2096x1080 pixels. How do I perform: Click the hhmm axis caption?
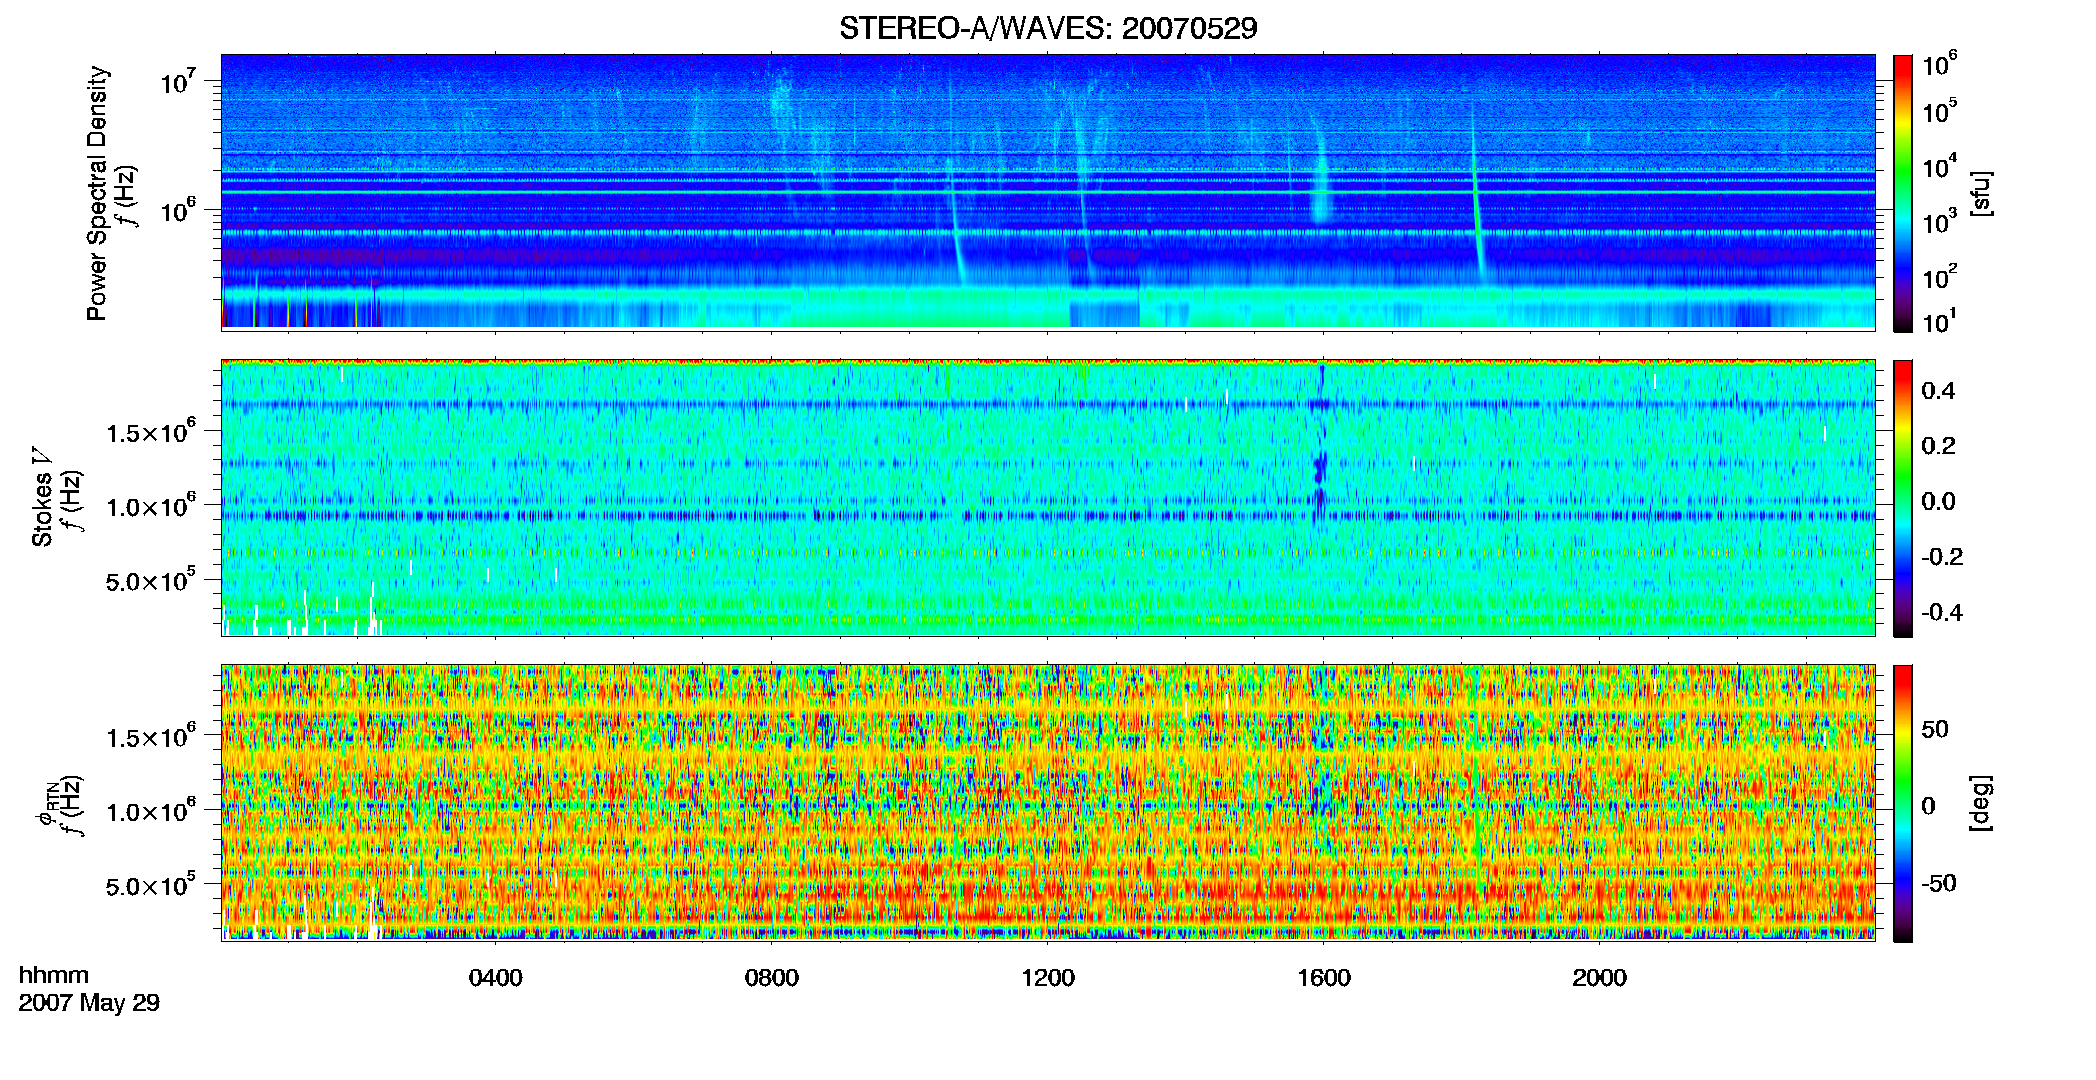coord(54,975)
